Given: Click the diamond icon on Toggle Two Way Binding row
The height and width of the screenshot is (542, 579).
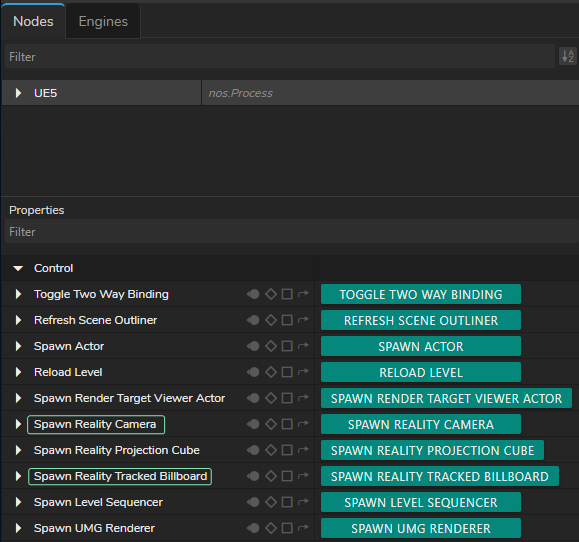Looking at the screenshot, I should click(271, 294).
